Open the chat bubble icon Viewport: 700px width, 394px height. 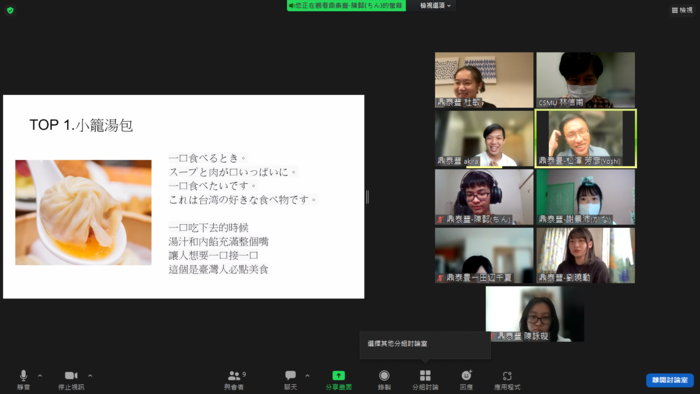(x=291, y=375)
